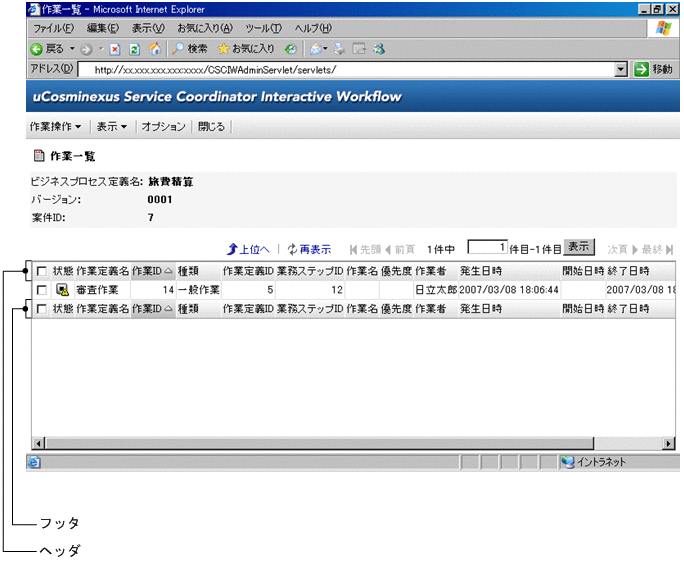Sort by 作業ID in header row

pos(153,271)
